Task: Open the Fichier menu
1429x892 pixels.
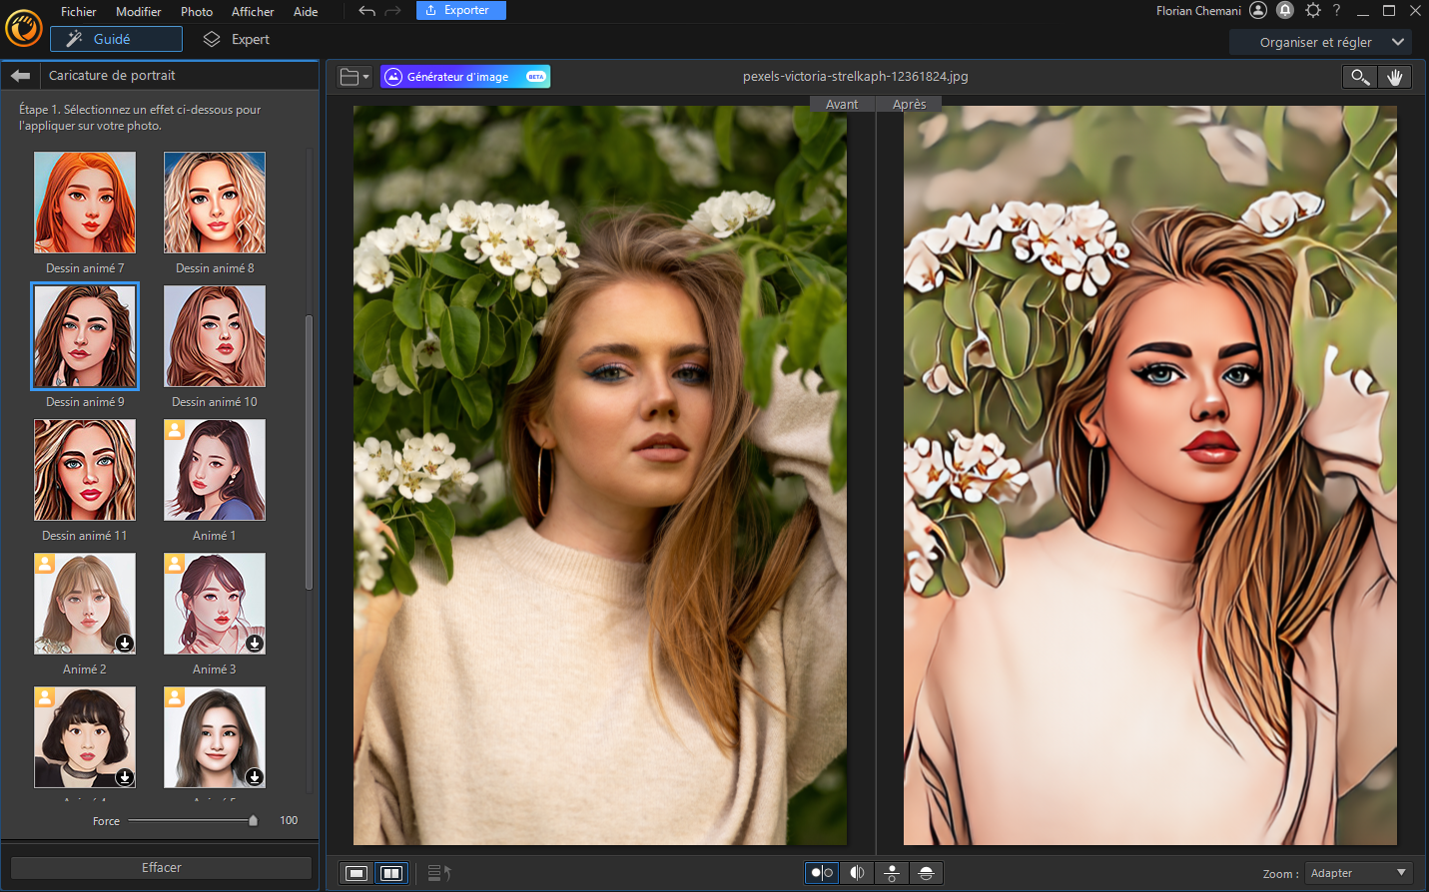Action: point(78,11)
